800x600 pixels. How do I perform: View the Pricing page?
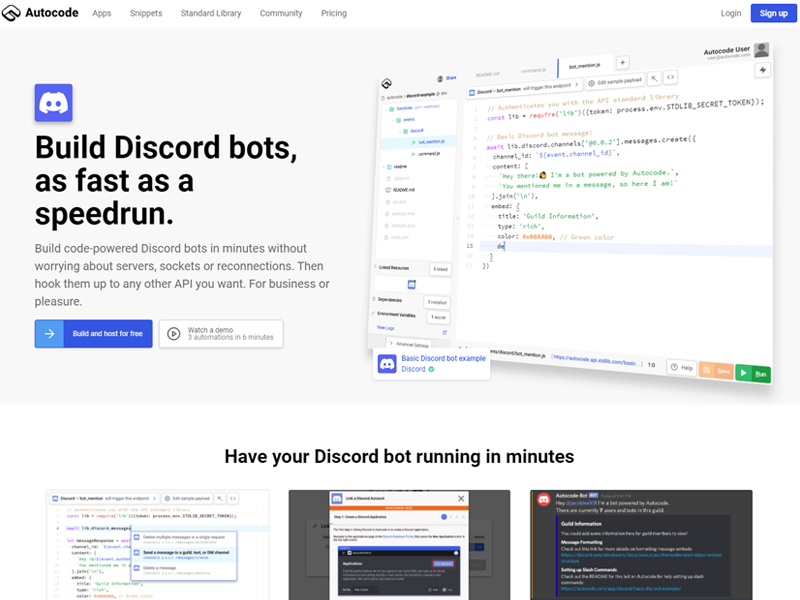pos(334,13)
